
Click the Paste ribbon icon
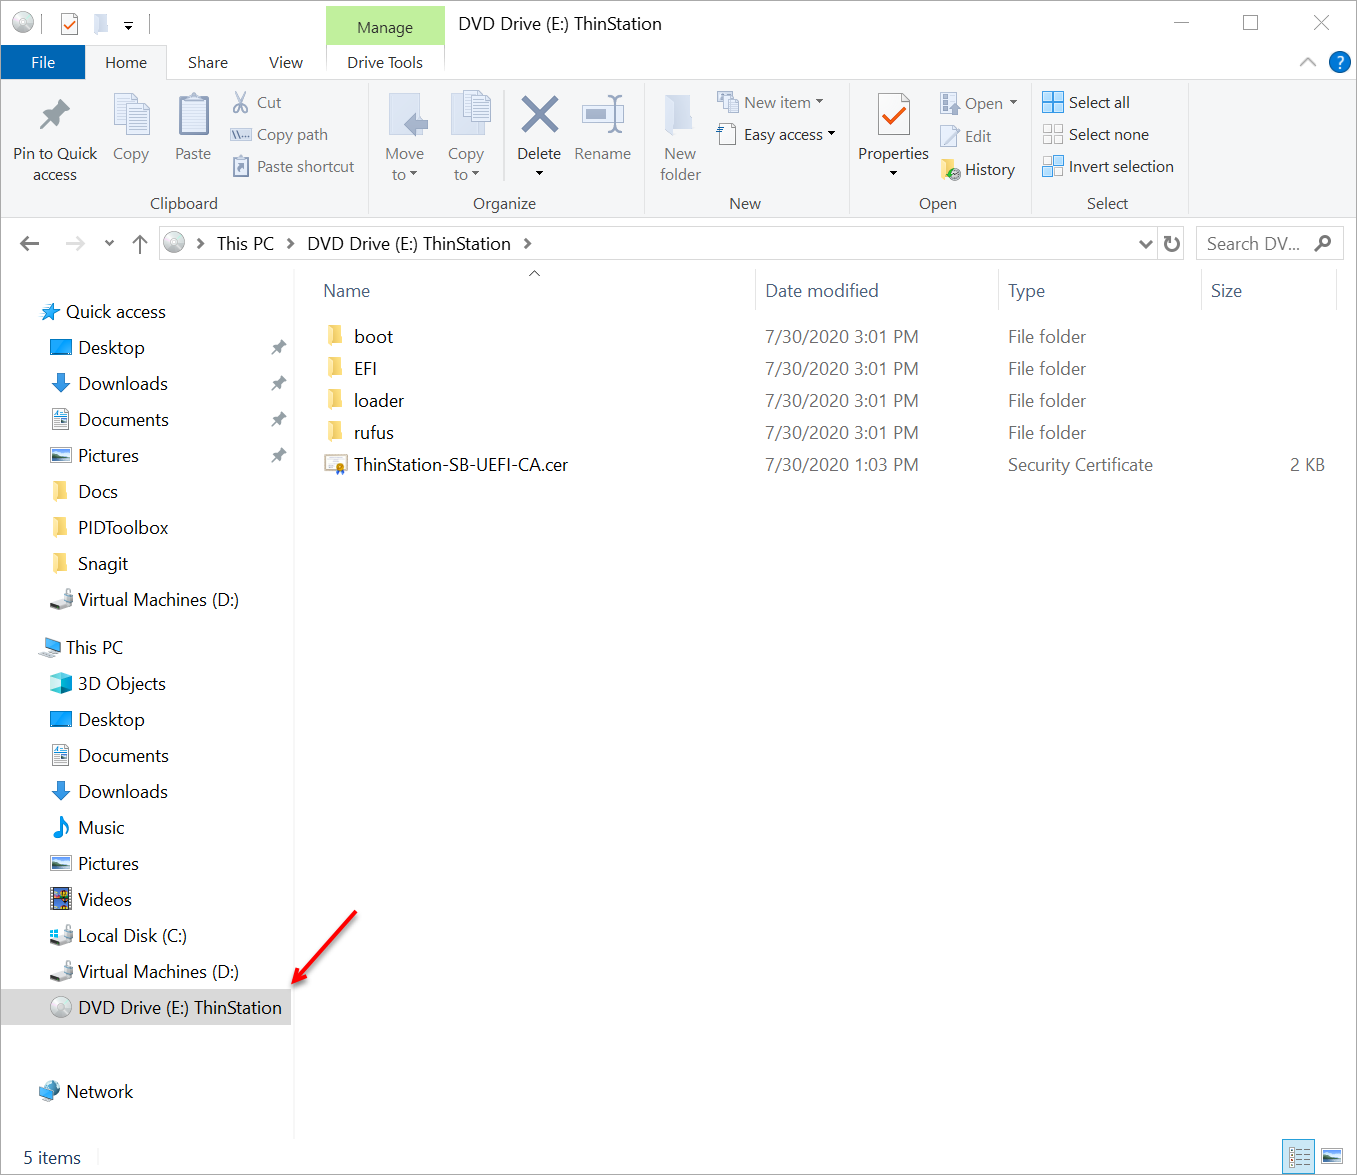193,115
